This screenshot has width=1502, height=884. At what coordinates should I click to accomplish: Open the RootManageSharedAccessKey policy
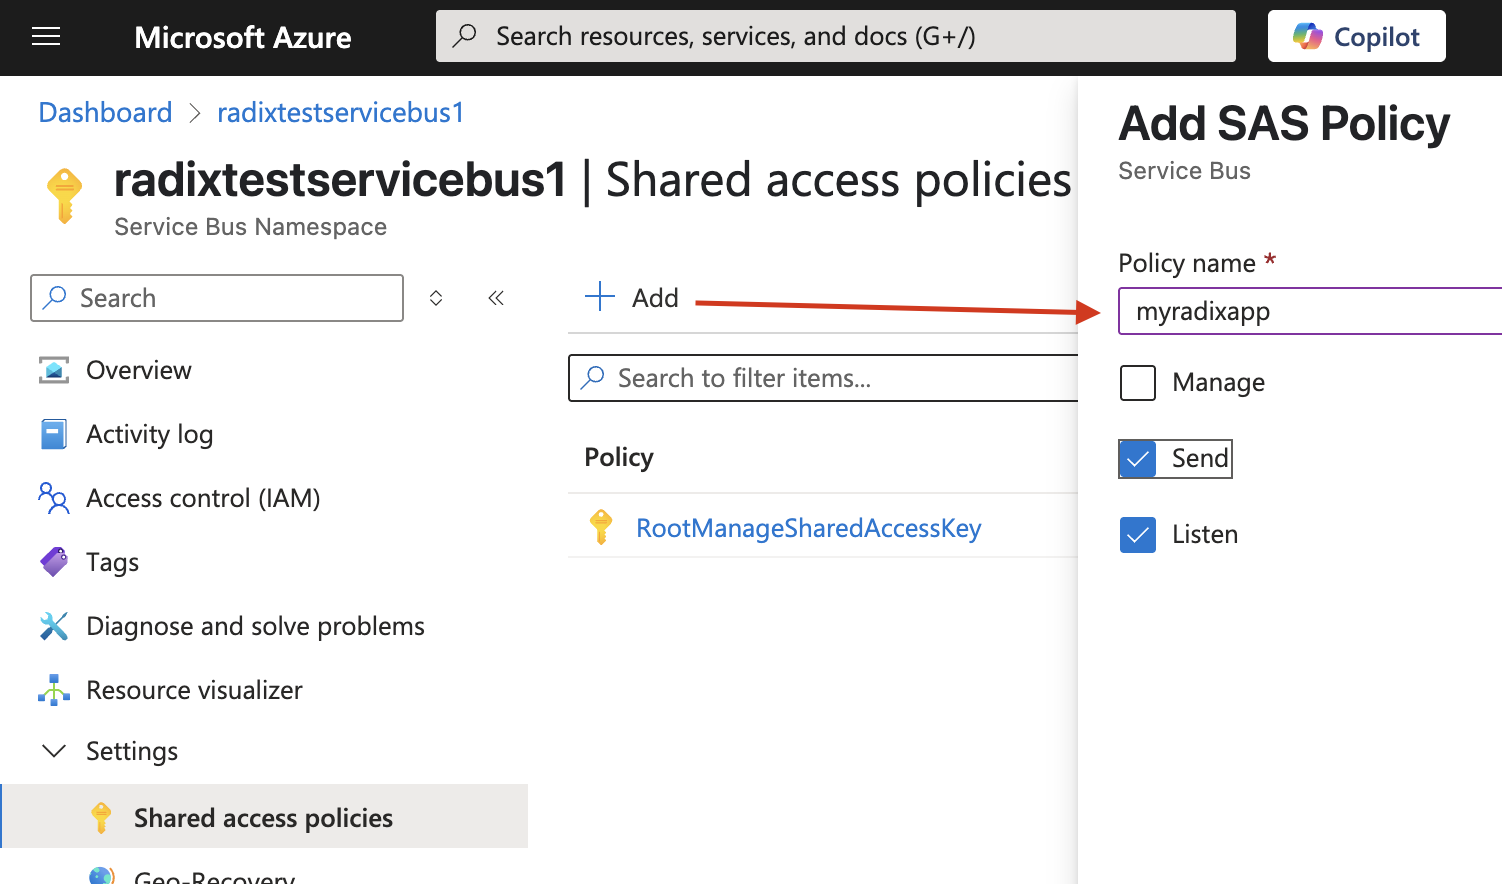pyautogui.click(x=808, y=527)
